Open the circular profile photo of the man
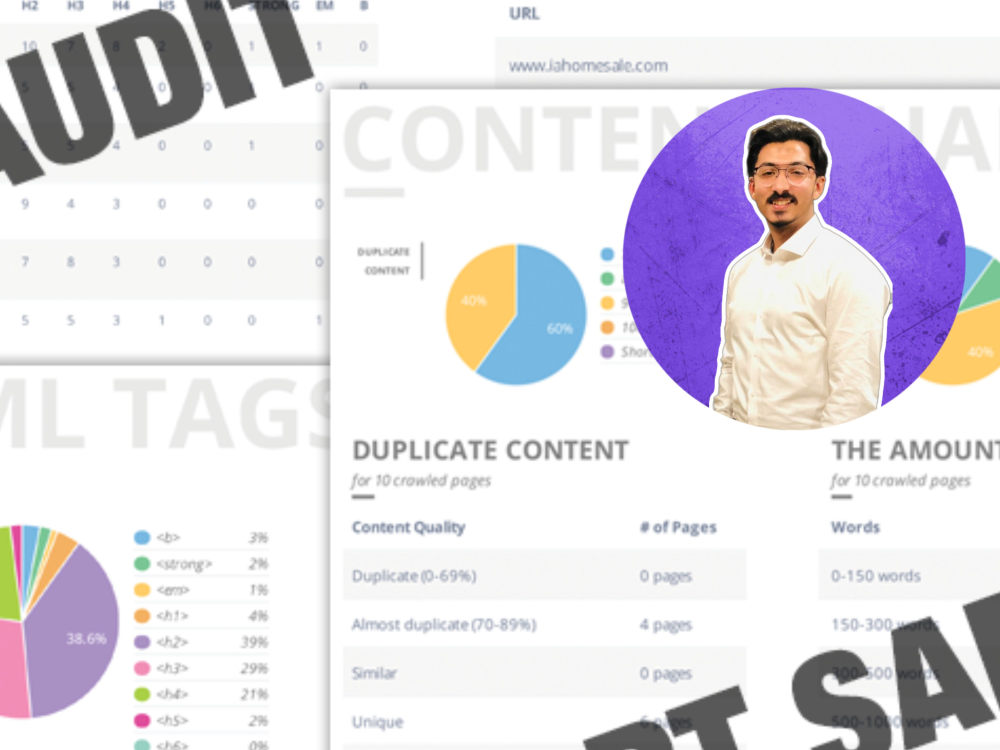The height and width of the screenshot is (750, 1000). click(x=794, y=258)
